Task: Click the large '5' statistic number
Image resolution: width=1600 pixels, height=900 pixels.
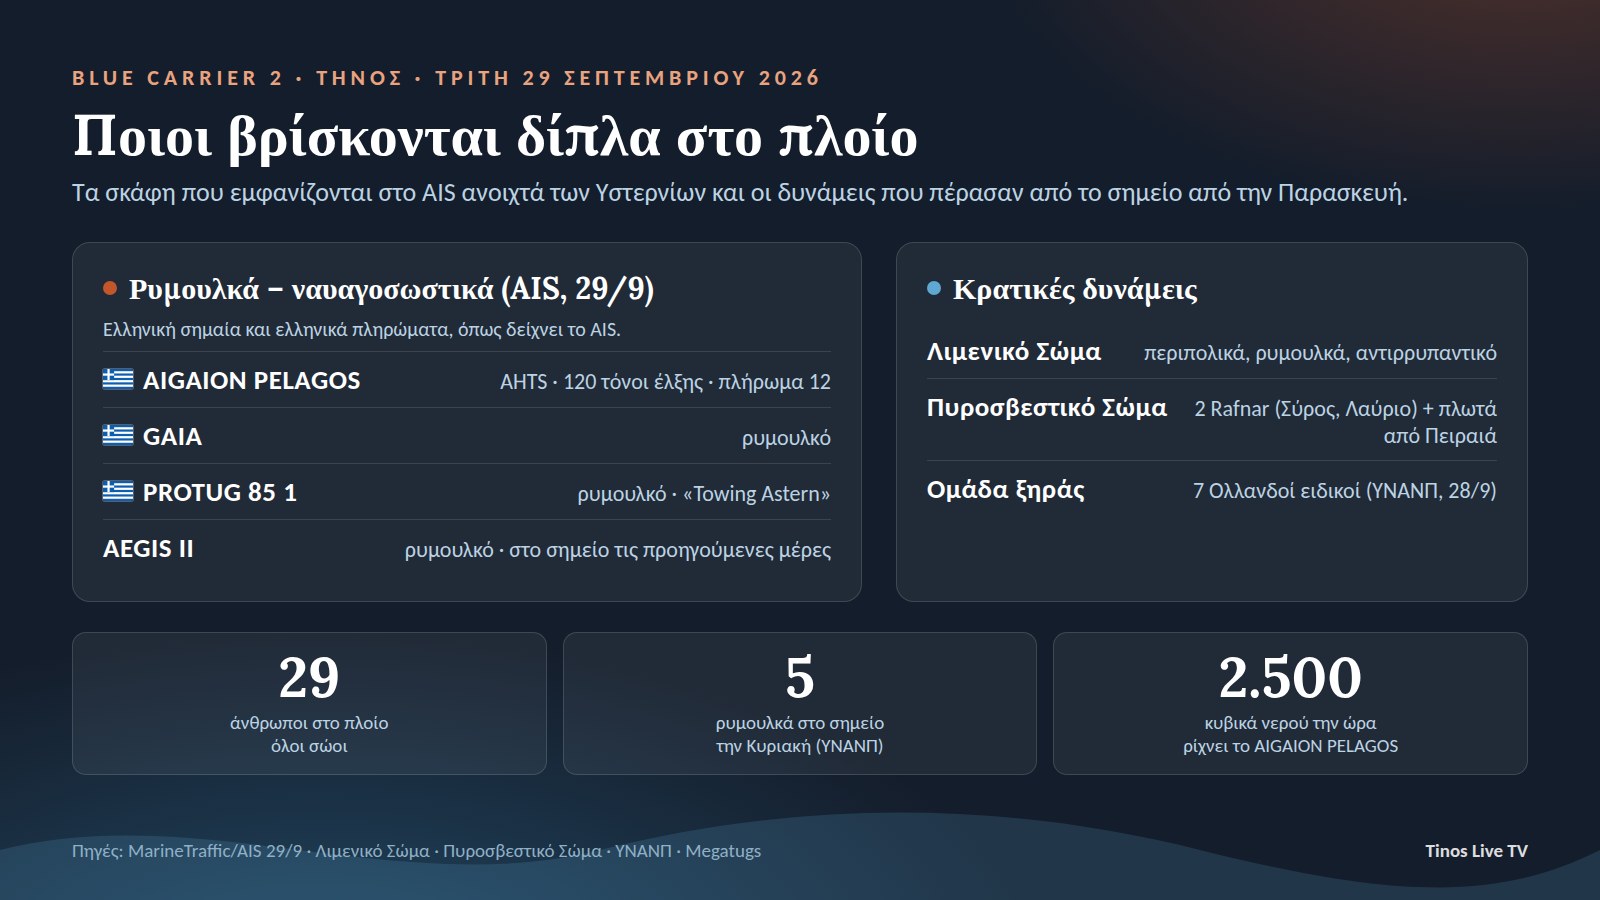Action: pos(800,678)
